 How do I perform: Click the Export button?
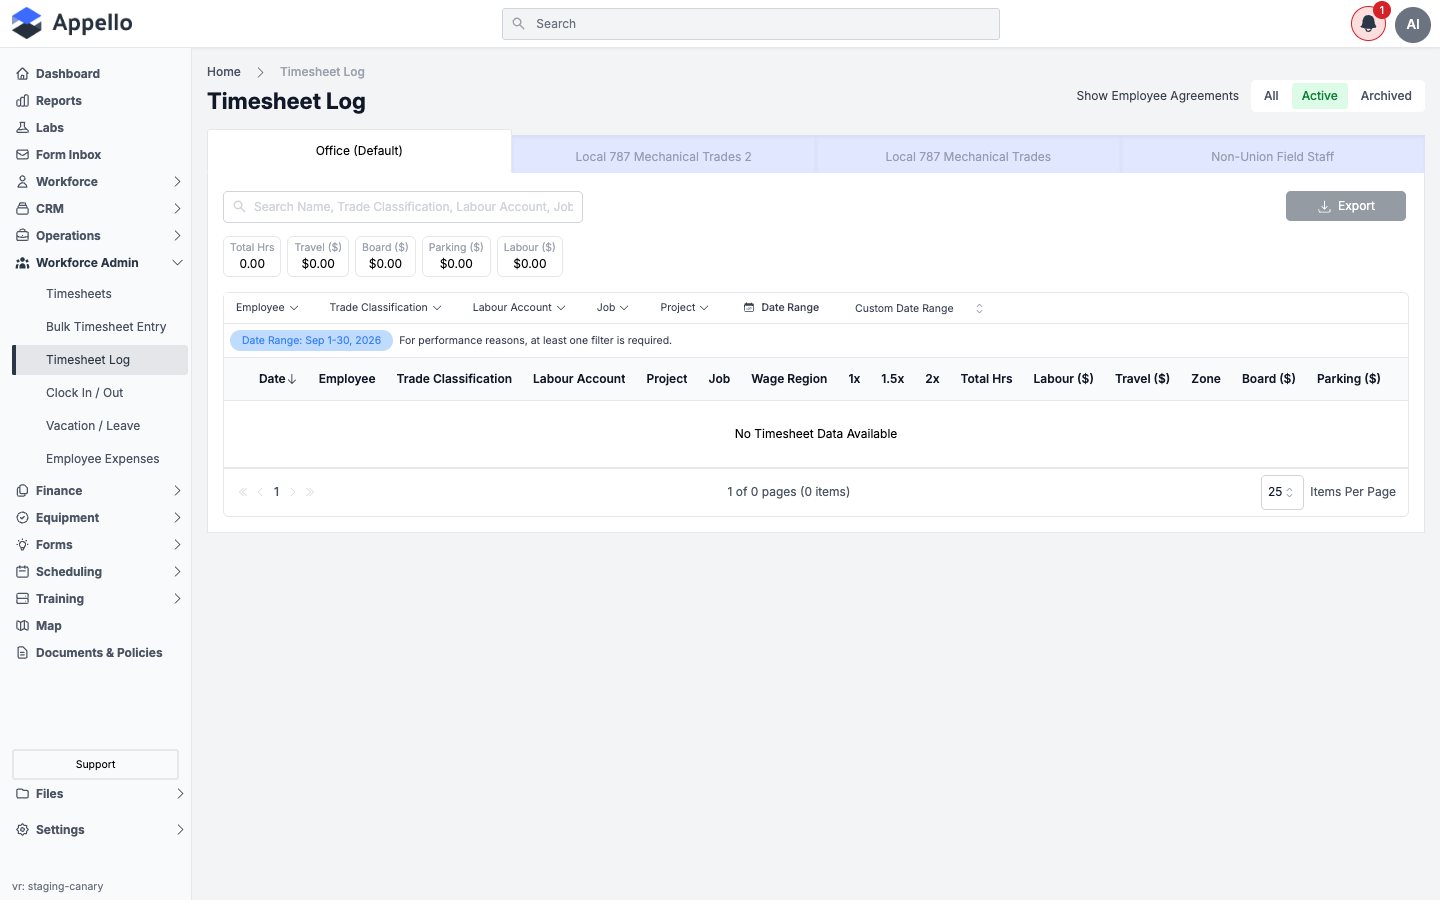click(x=1346, y=206)
